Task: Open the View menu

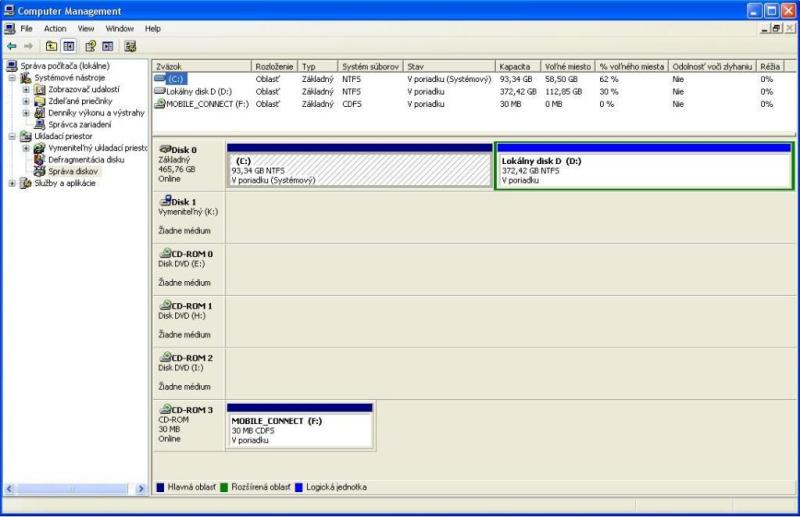Action: pyautogui.click(x=86, y=29)
